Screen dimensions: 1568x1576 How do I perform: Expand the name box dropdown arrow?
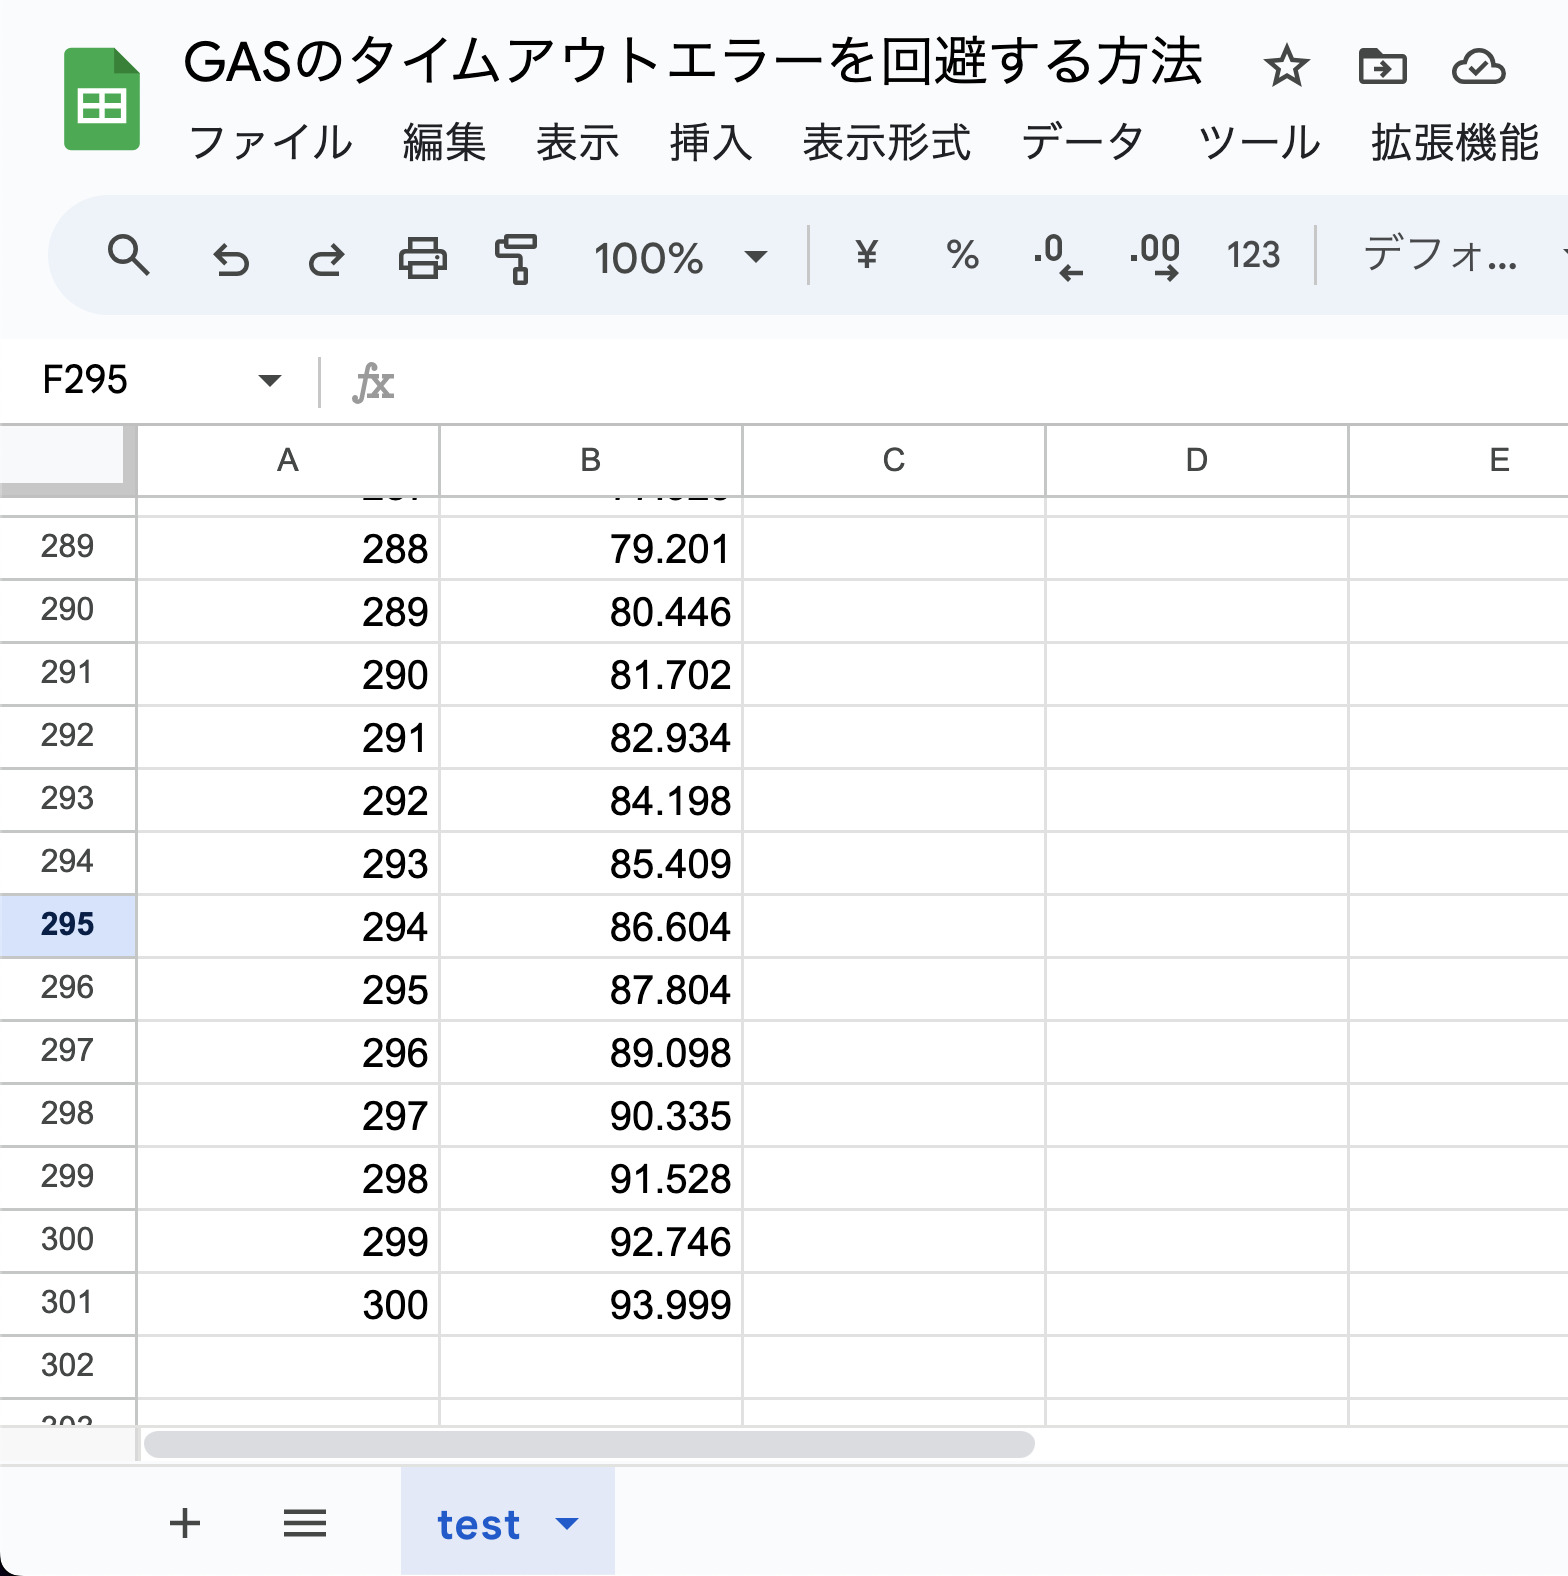point(269,380)
